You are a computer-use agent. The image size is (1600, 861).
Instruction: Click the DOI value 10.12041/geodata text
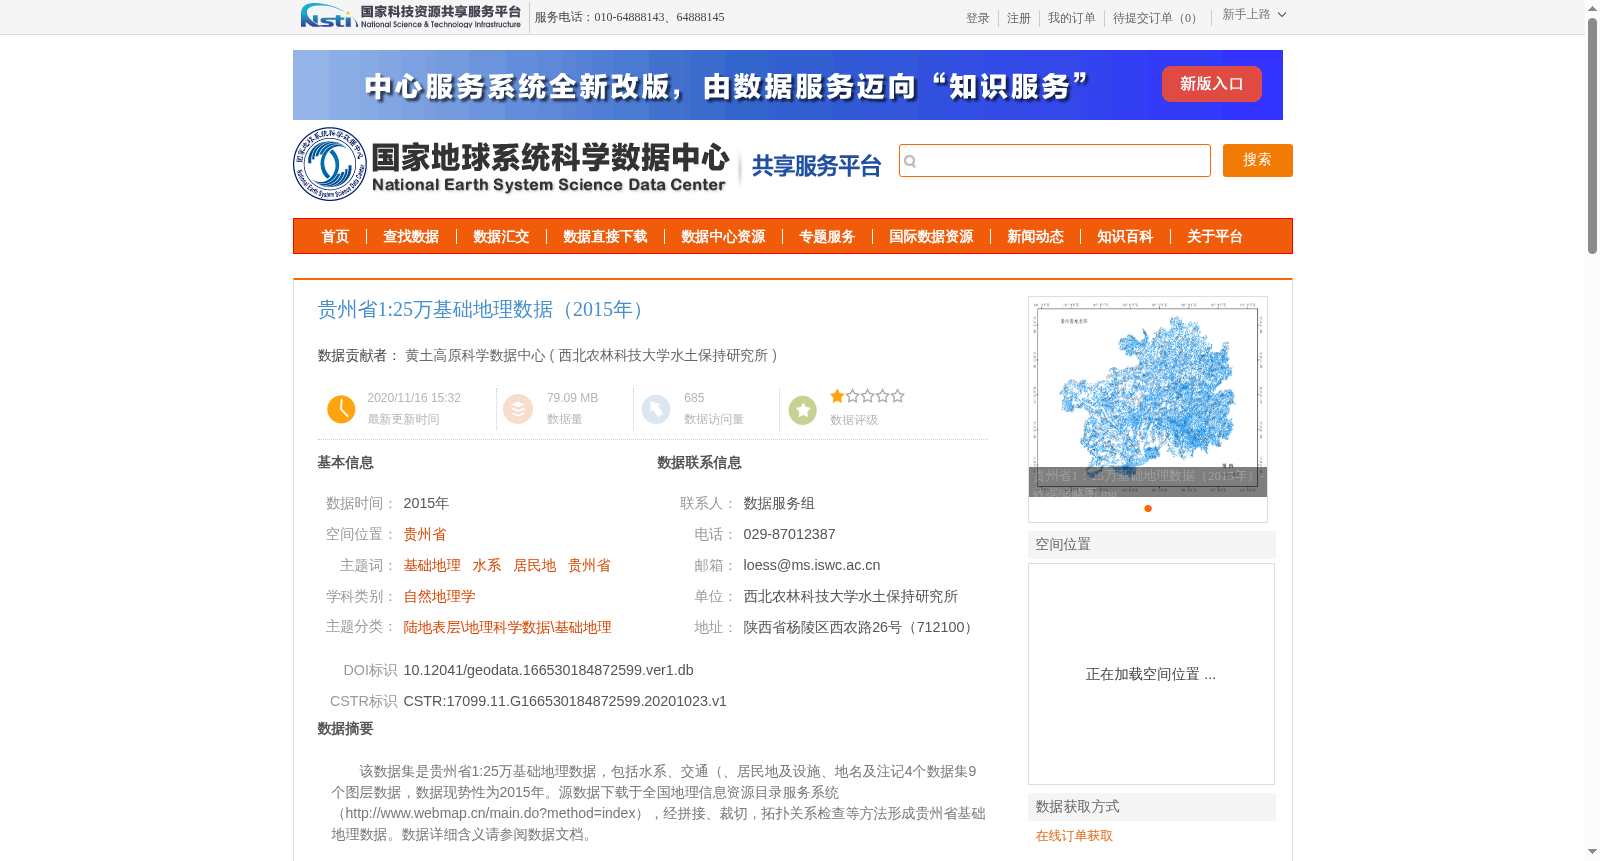548,670
